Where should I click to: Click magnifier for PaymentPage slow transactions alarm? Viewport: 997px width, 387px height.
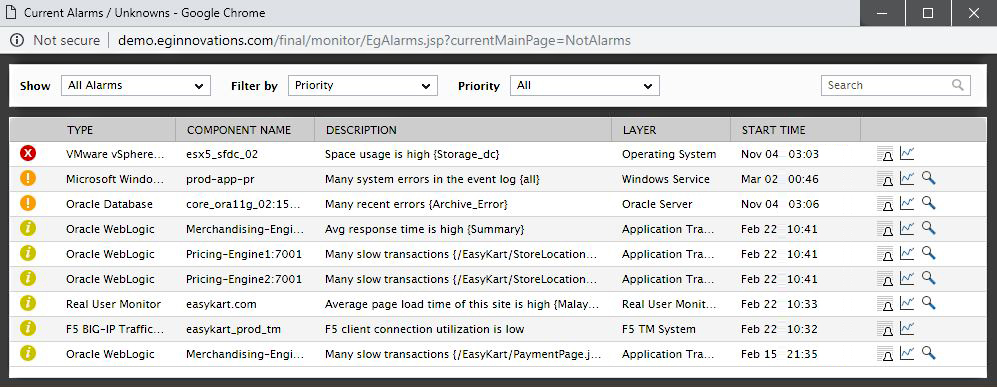click(x=929, y=353)
